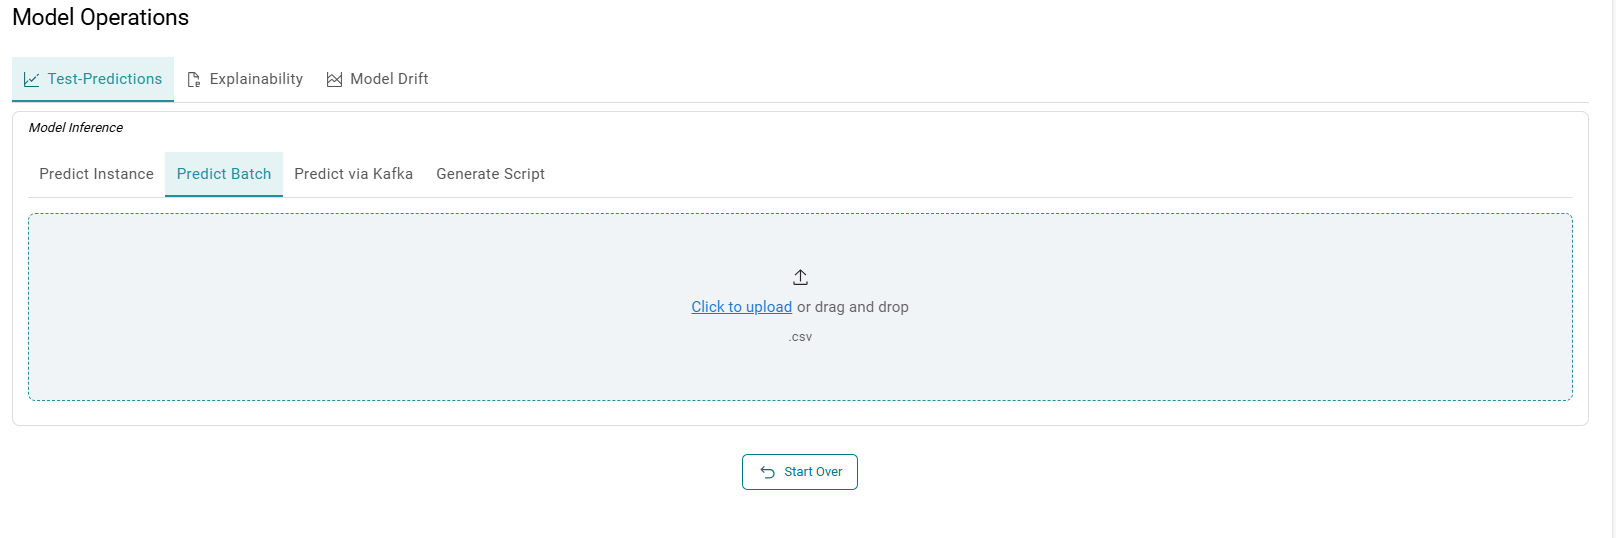This screenshot has height=538, width=1616.
Task: Click the document icon beside Explainability
Action: pyautogui.click(x=194, y=80)
